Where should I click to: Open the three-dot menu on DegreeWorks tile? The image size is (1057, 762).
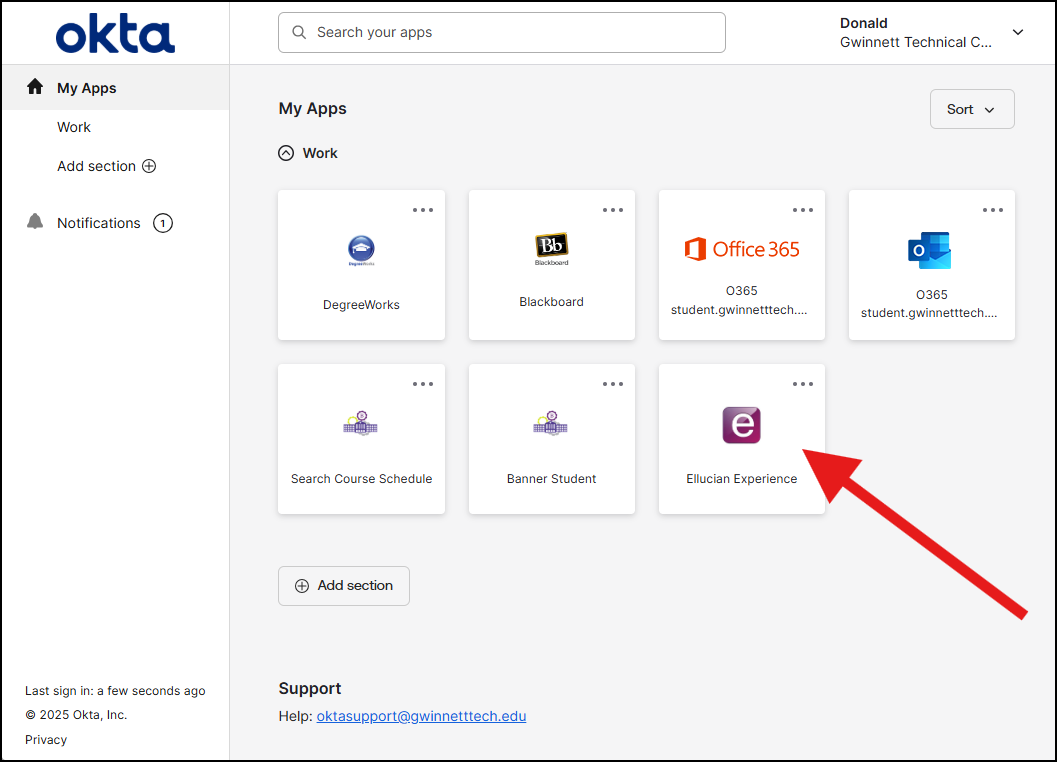point(423,210)
